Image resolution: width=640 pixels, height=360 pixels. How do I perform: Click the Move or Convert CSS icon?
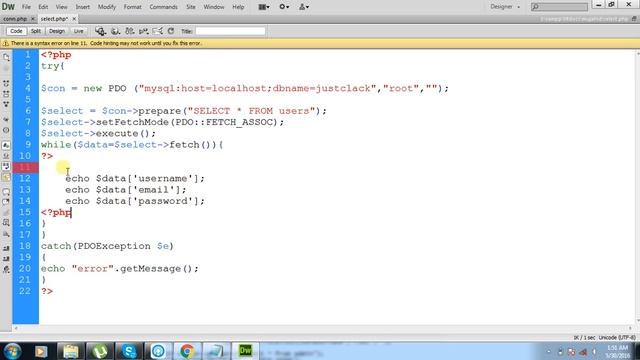pos(6,234)
